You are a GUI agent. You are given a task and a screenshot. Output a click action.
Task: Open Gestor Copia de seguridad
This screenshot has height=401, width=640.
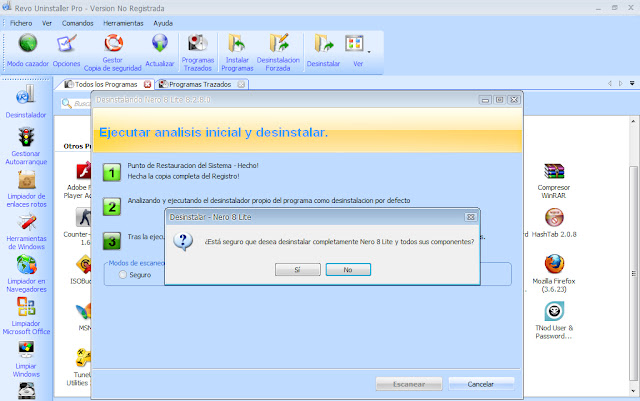[113, 52]
